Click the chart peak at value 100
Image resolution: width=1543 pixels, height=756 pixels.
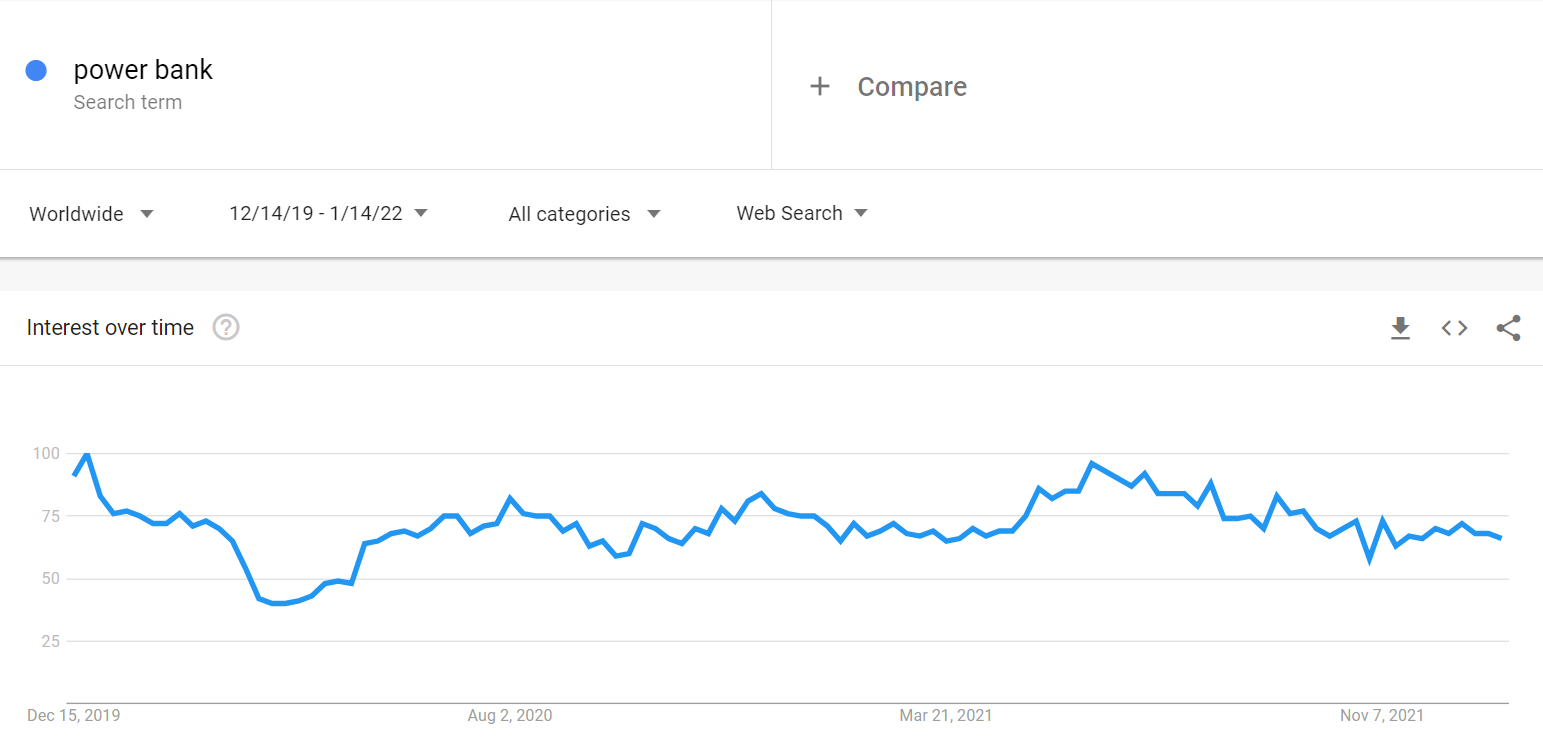tap(87, 454)
